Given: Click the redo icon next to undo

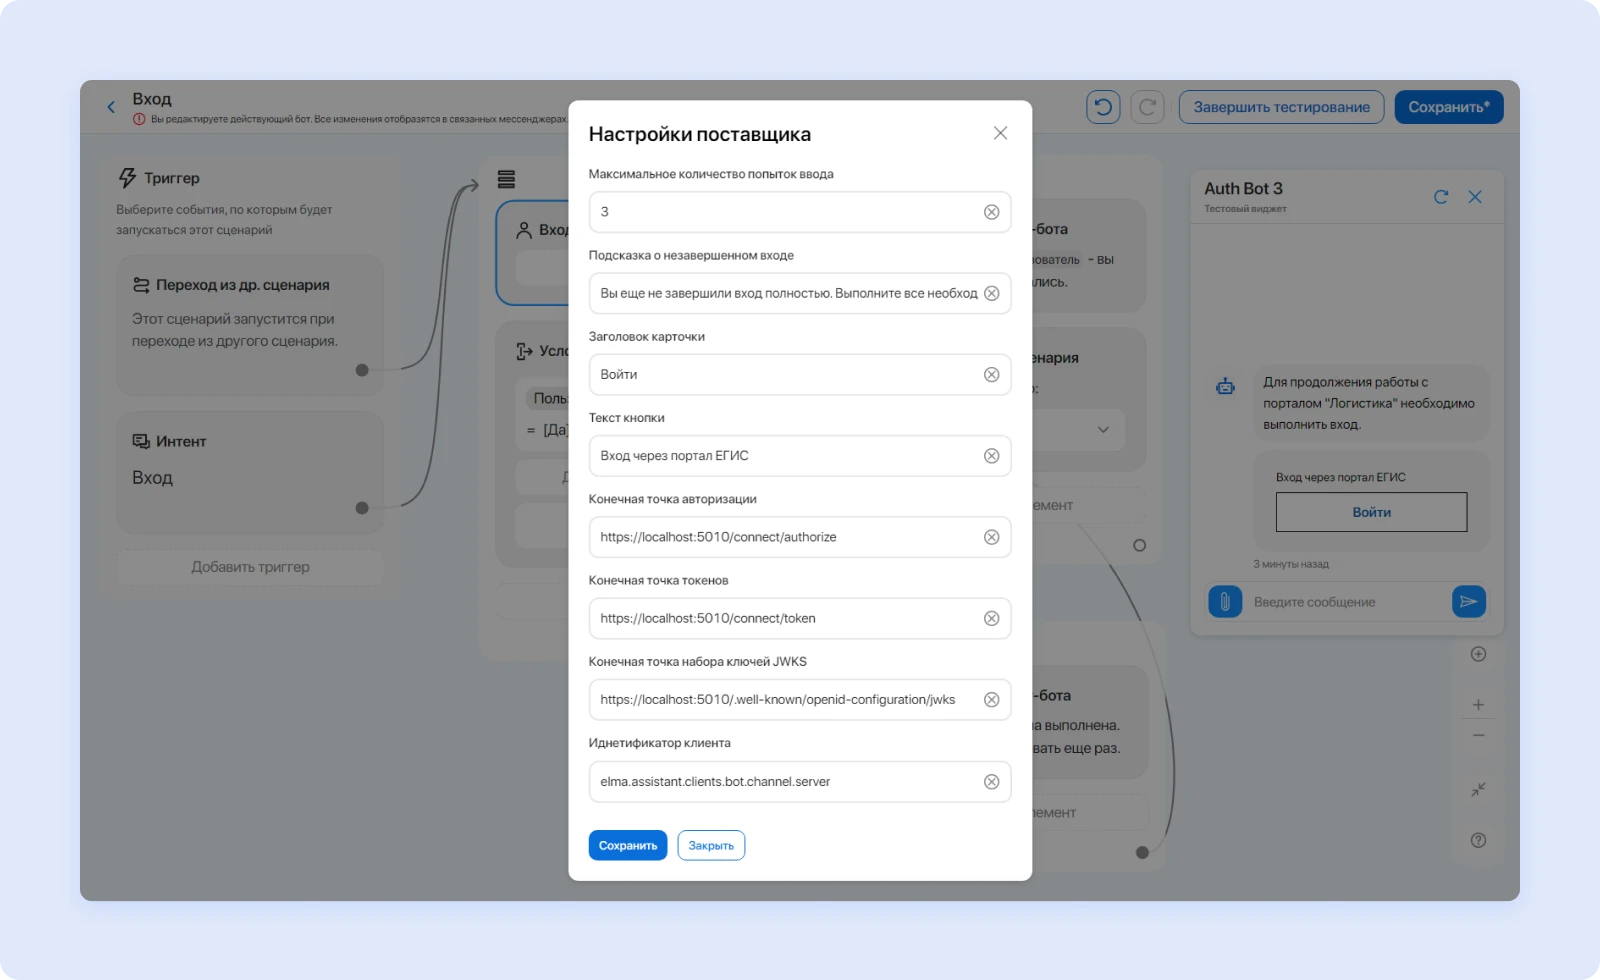Looking at the screenshot, I should pos(1148,107).
